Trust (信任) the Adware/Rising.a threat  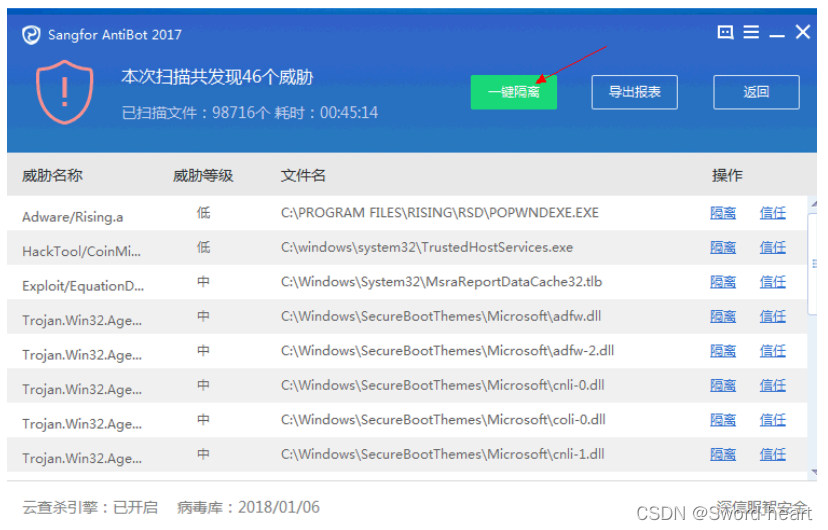pos(773,213)
